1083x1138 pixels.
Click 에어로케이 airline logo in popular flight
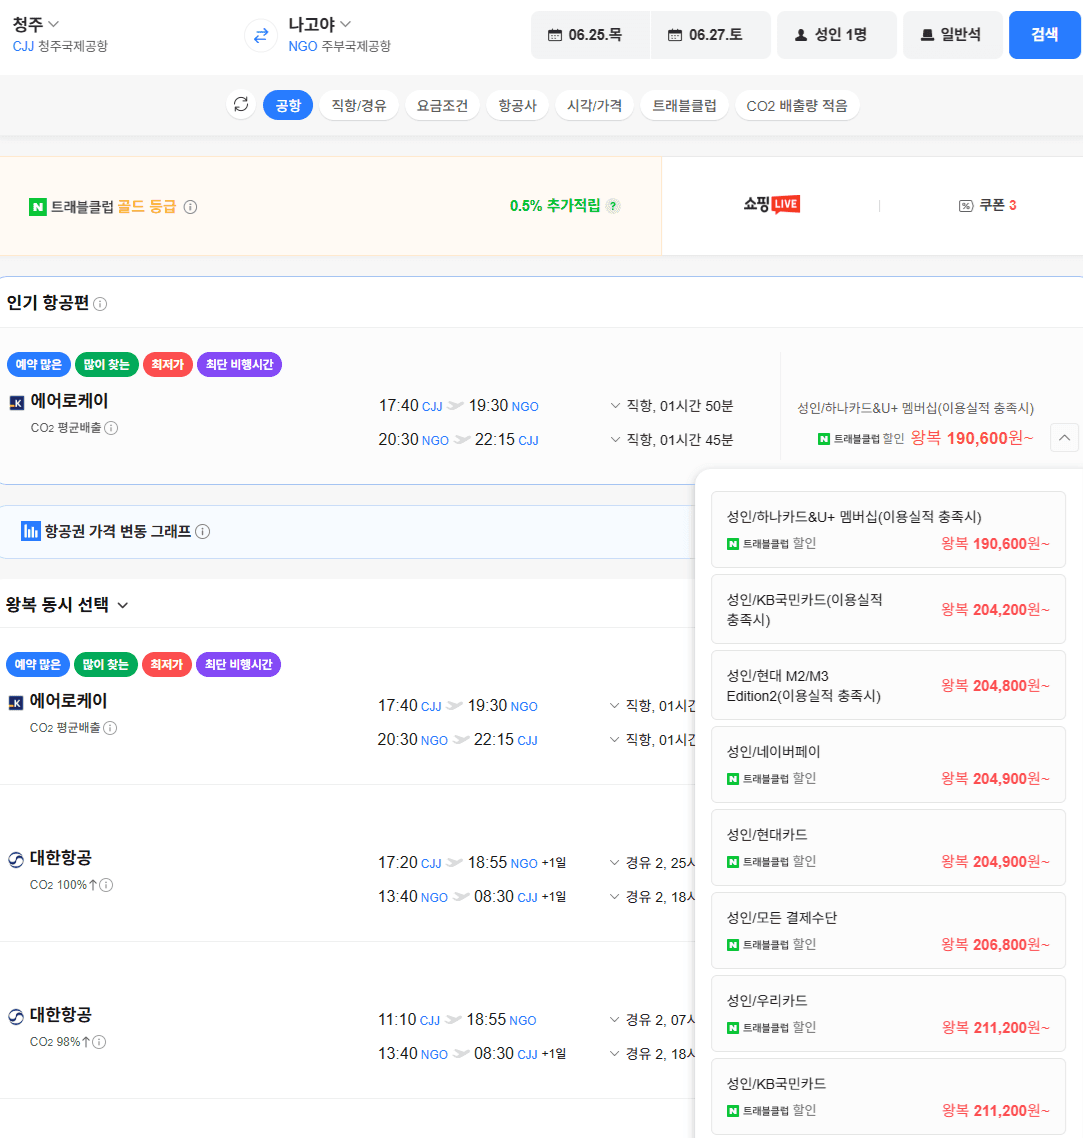tap(17, 402)
